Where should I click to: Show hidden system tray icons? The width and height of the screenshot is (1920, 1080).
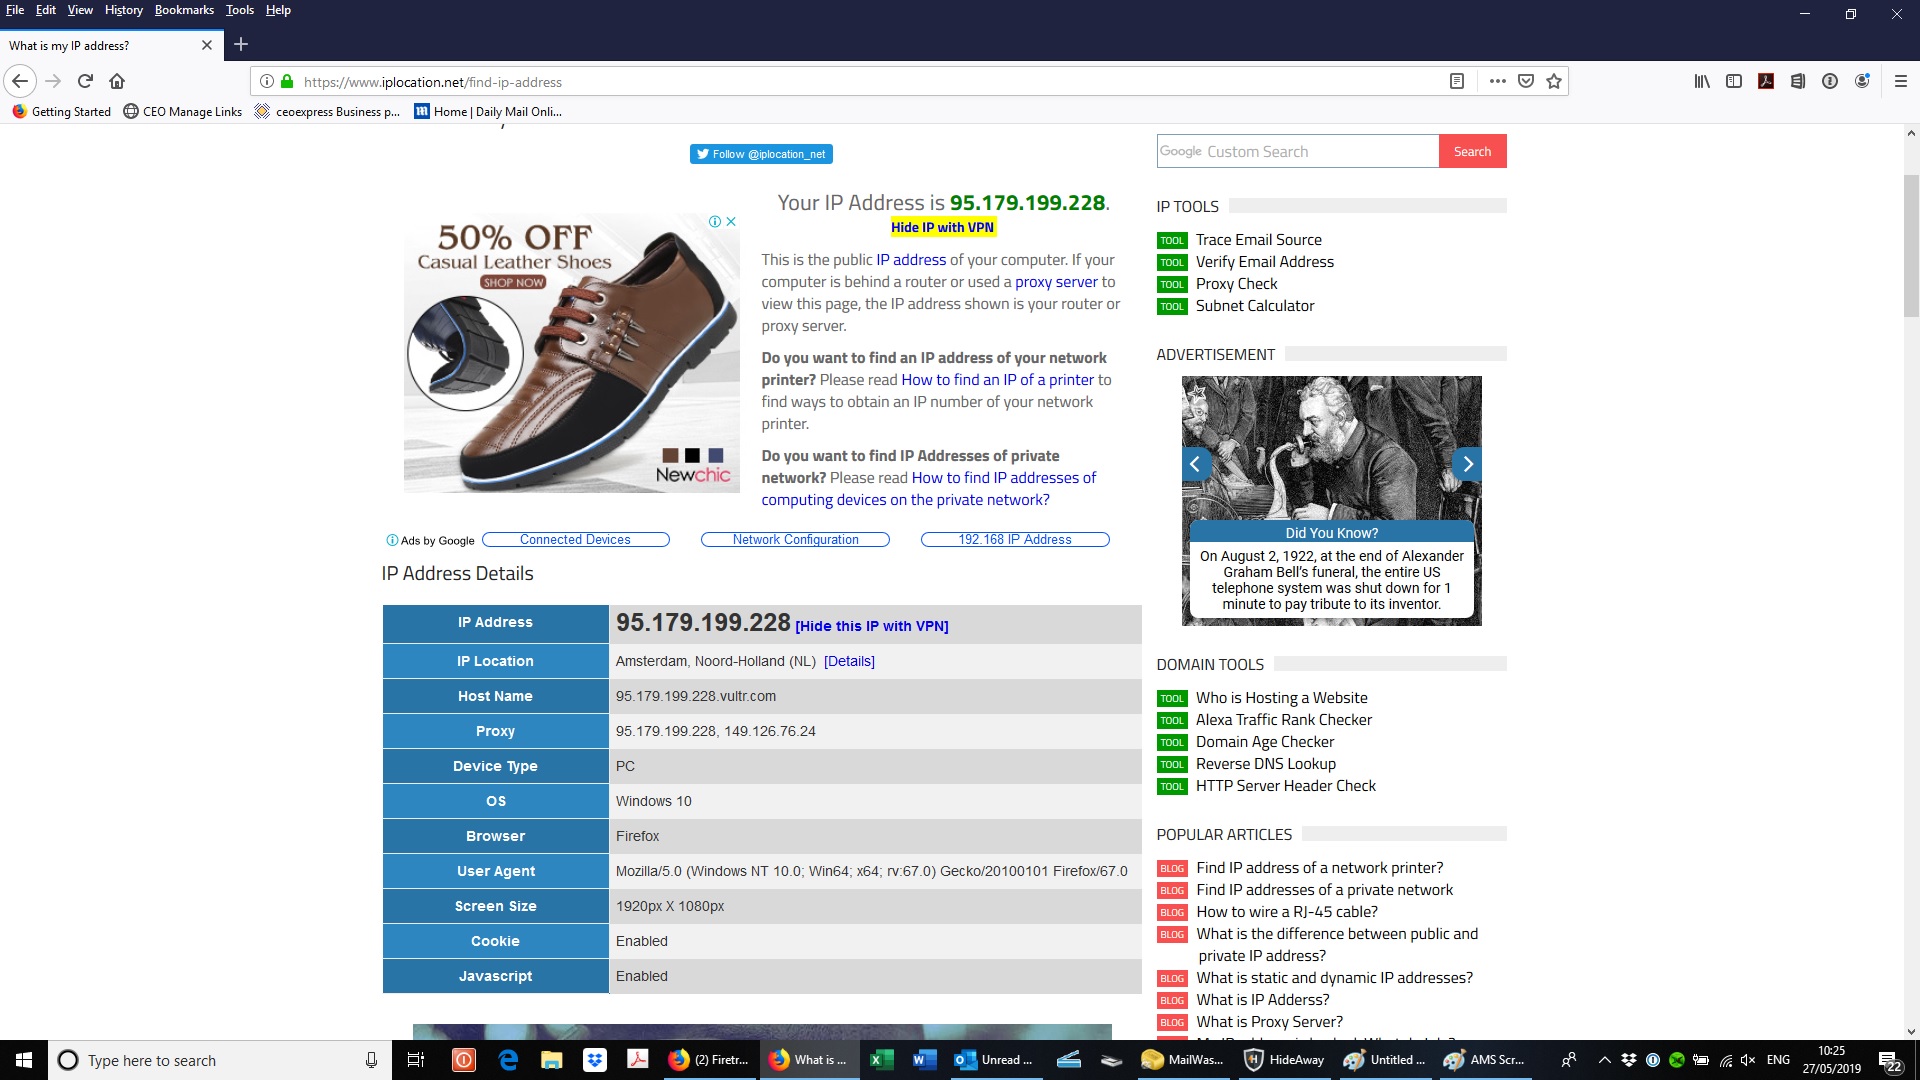point(1604,1060)
